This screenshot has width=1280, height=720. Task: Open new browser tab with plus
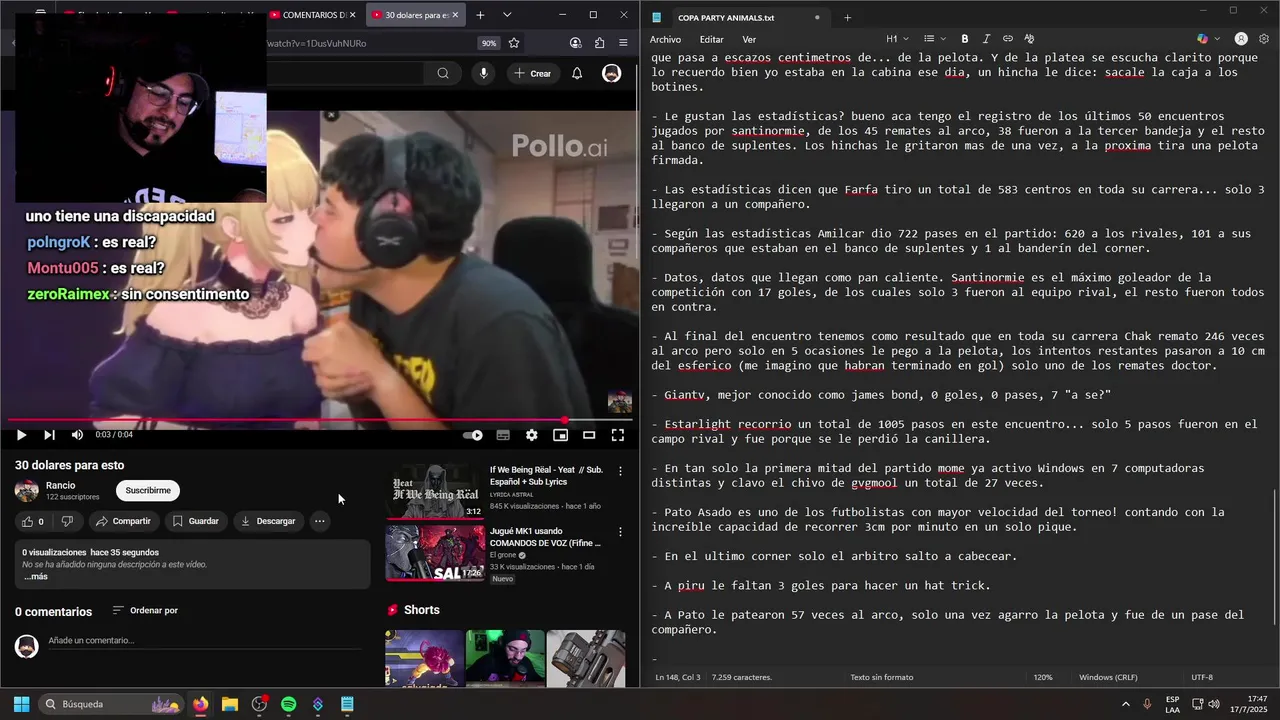coord(480,15)
